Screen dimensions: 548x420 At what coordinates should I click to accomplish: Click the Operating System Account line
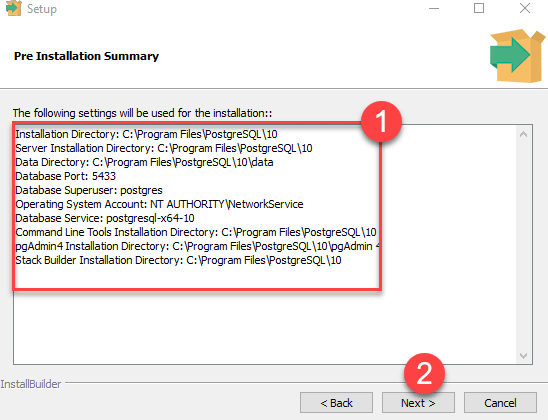[159, 204]
